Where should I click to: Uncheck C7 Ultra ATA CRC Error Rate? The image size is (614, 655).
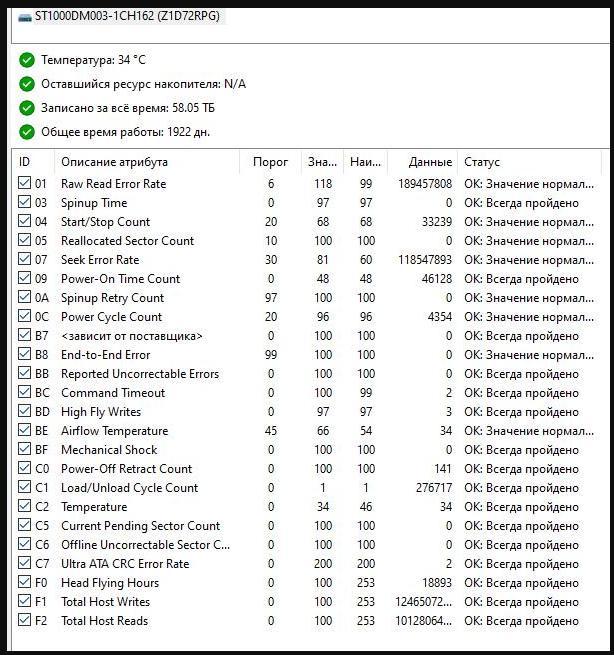coord(24,563)
